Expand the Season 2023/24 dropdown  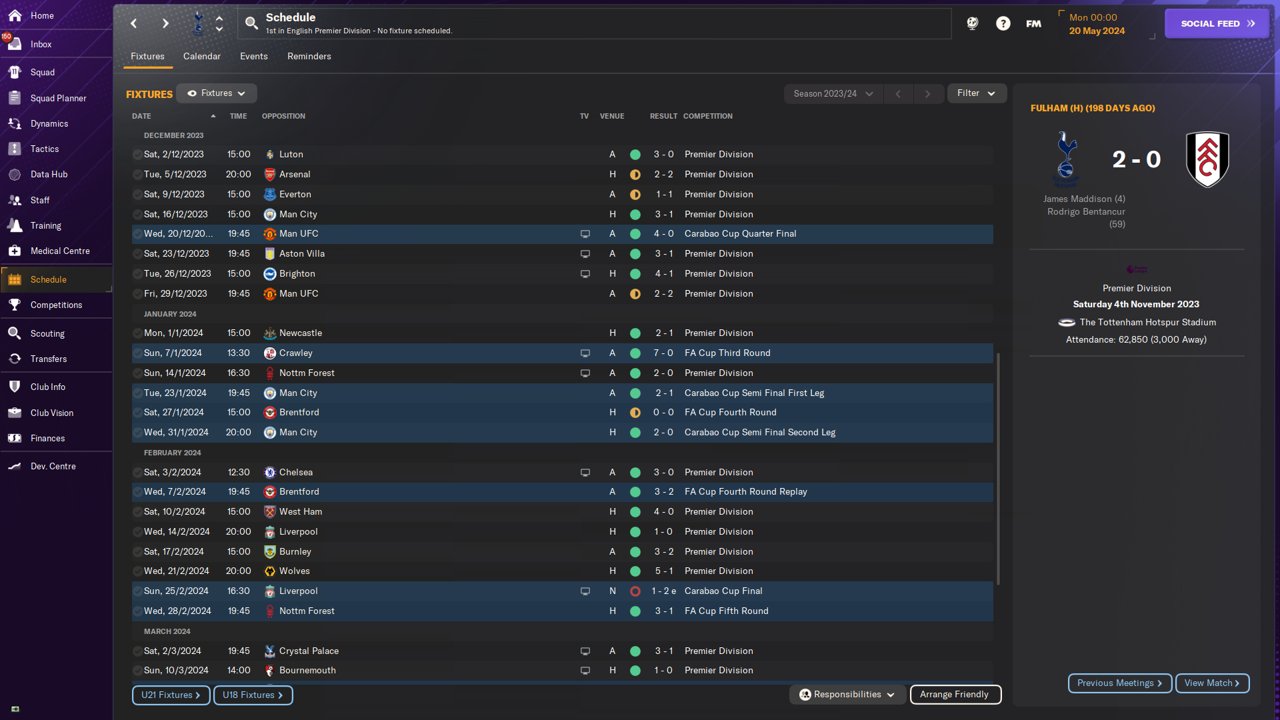(x=833, y=93)
